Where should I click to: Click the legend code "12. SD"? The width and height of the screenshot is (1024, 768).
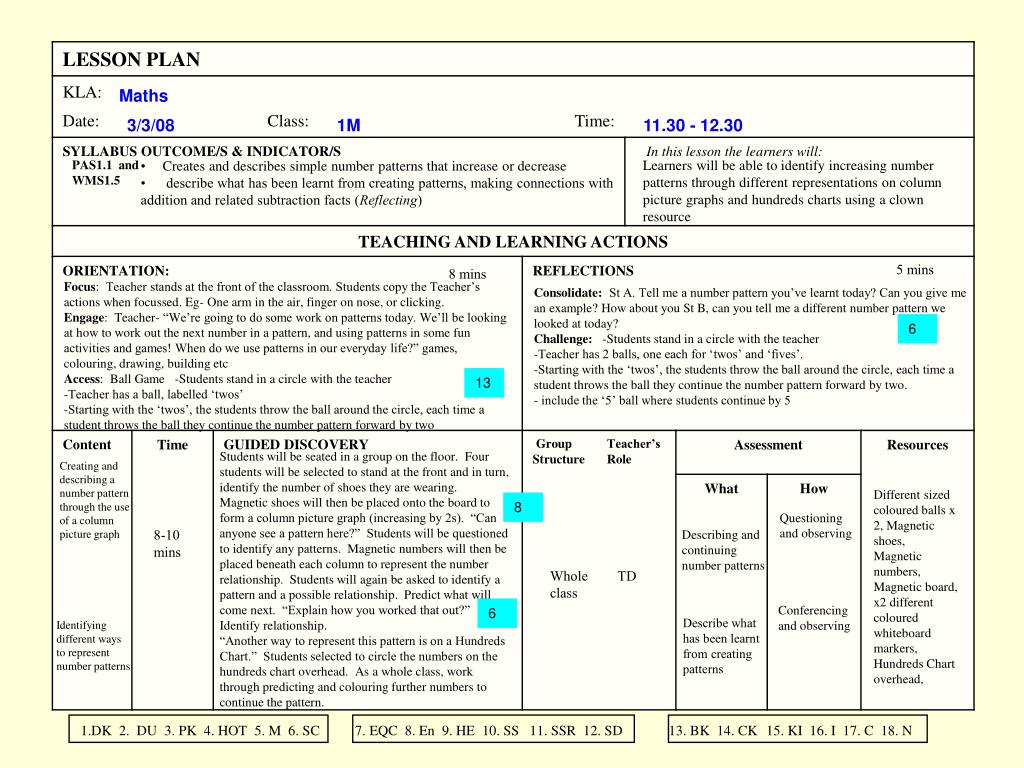[x=603, y=731]
